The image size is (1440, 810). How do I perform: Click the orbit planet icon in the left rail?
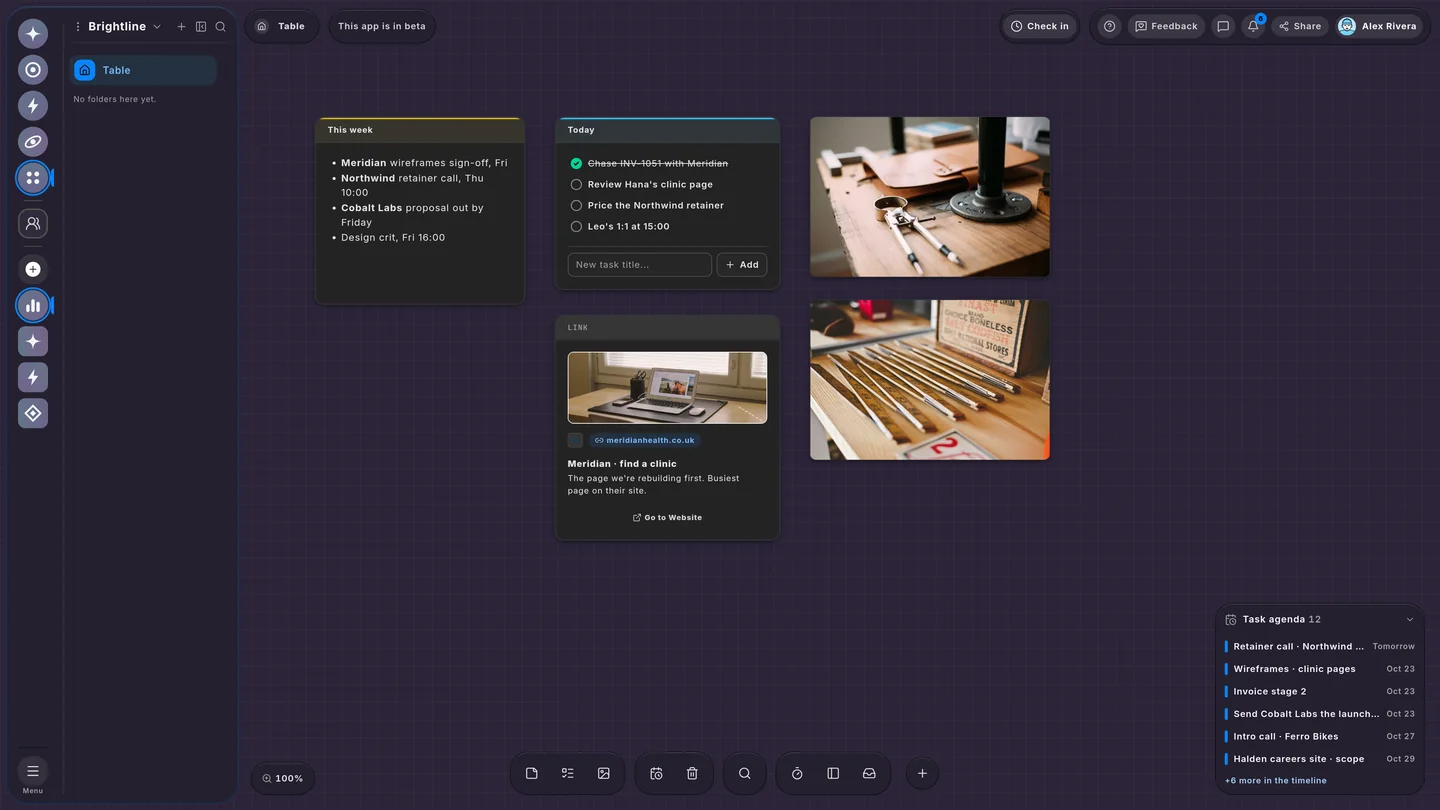tap(33, 141)
